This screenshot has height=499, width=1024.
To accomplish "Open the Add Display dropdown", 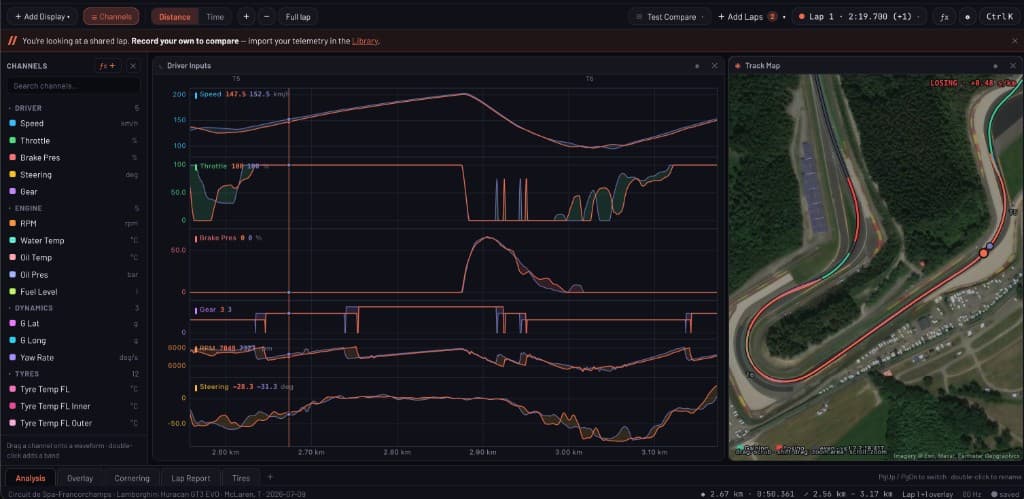I will 42,16.
